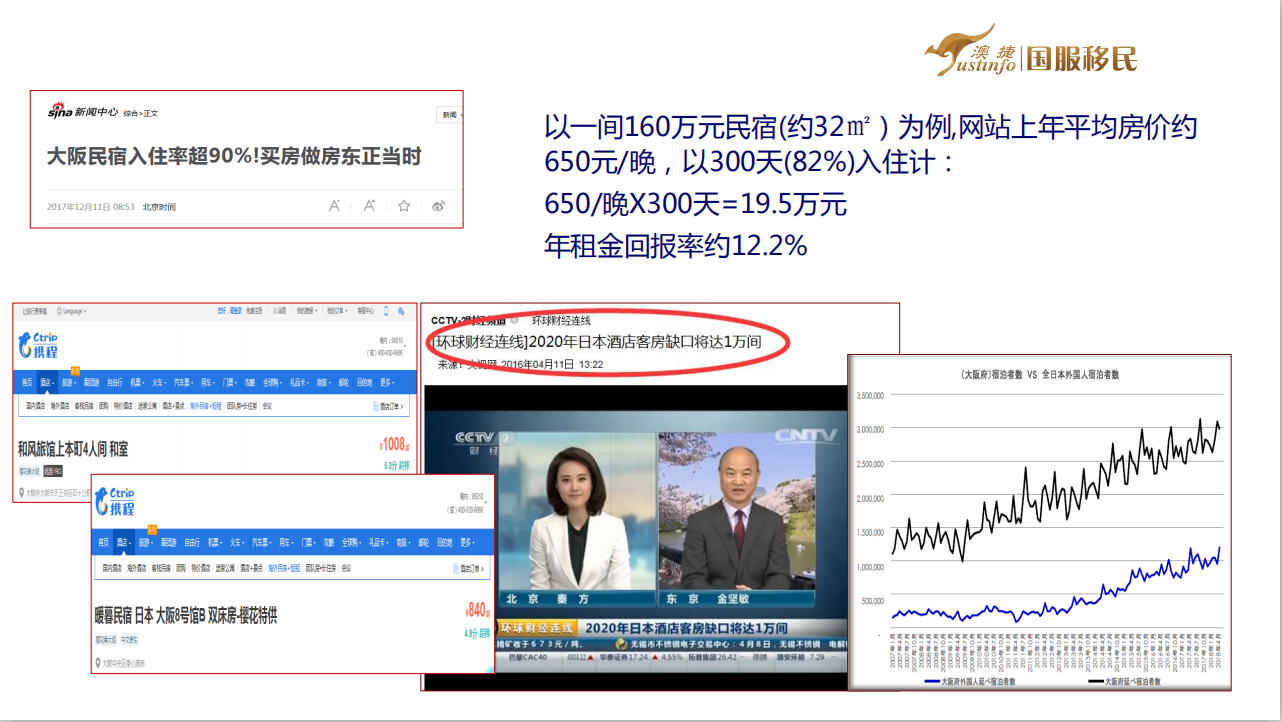1282x722 pixels.
Task: Increase font size on the Sina article
Action: point(369,206)
